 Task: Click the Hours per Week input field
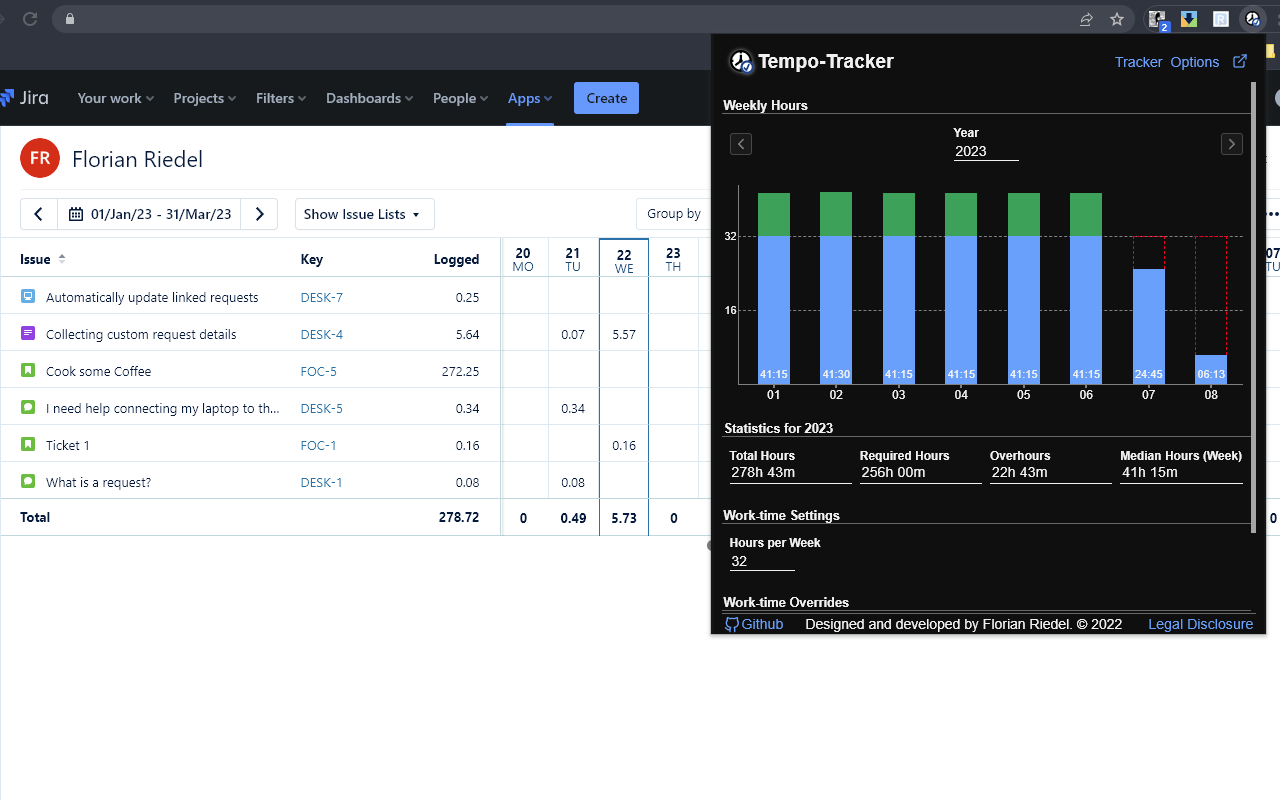pyautogui.click(x=762, y=562)
